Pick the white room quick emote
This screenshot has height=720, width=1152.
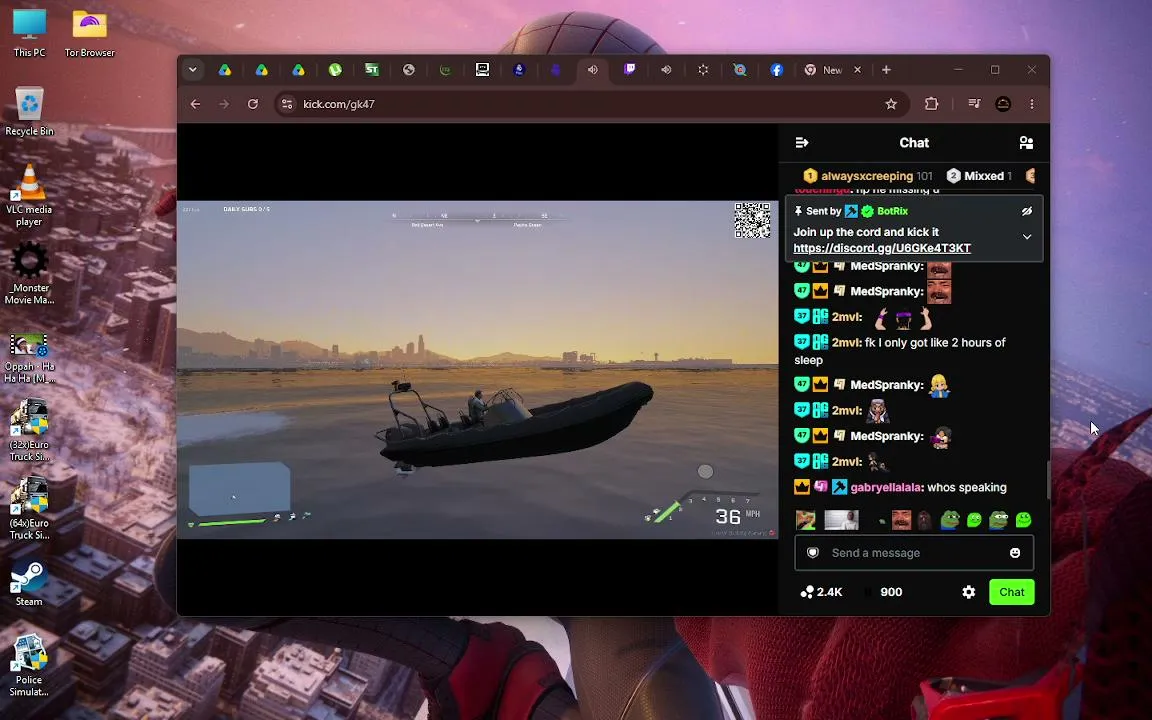click(841, 520)
